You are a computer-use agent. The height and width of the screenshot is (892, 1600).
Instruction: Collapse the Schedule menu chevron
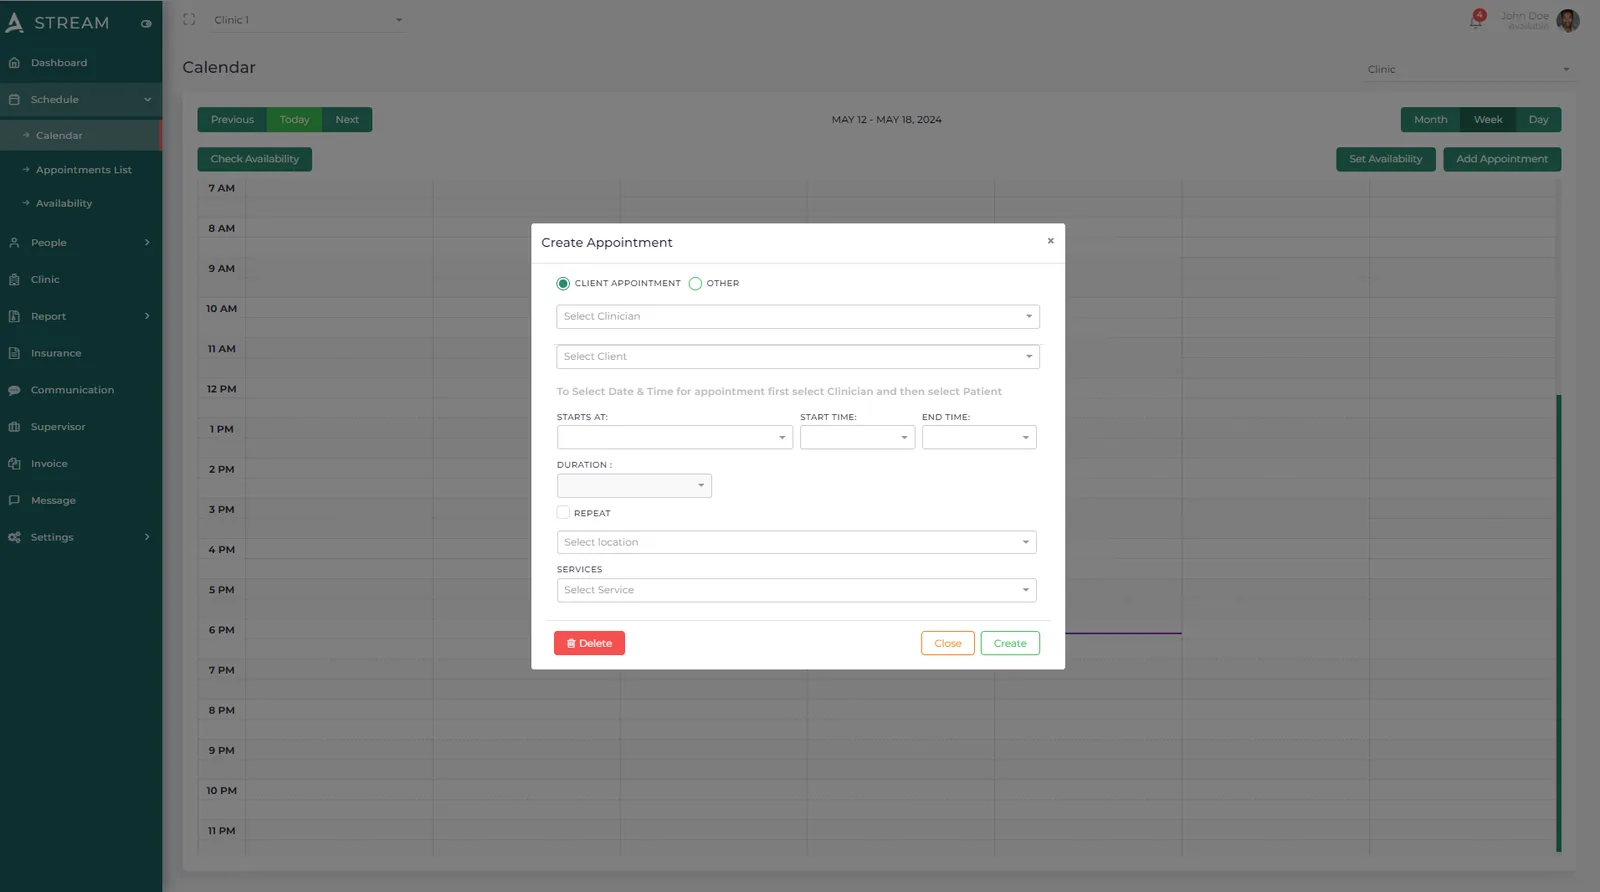click(147, 100)
